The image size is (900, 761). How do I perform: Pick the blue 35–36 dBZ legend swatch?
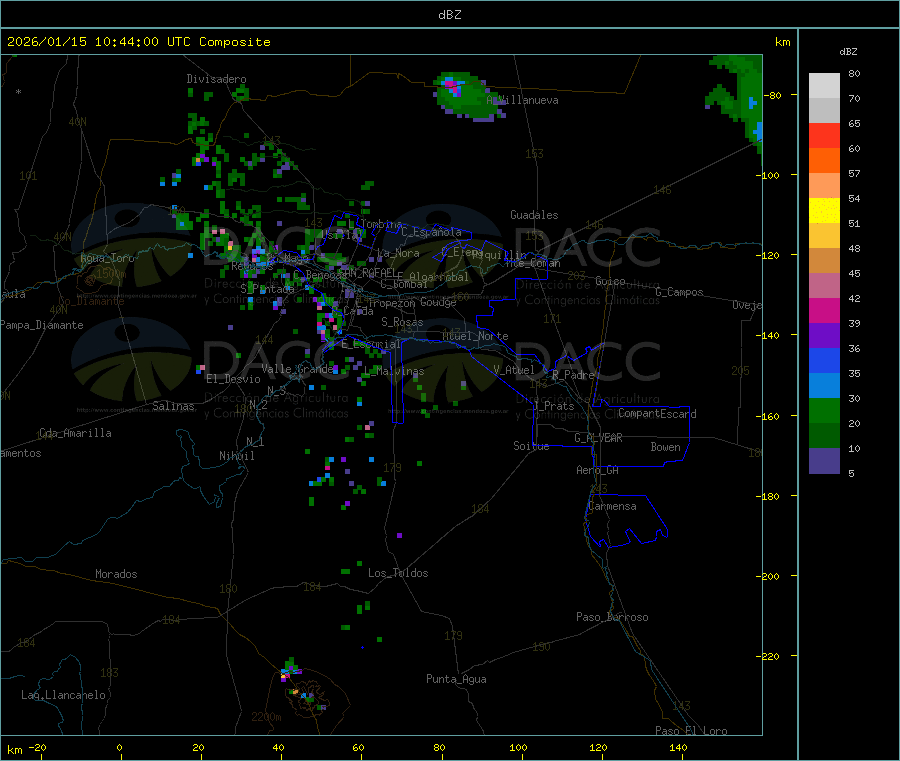click(824, 360)
